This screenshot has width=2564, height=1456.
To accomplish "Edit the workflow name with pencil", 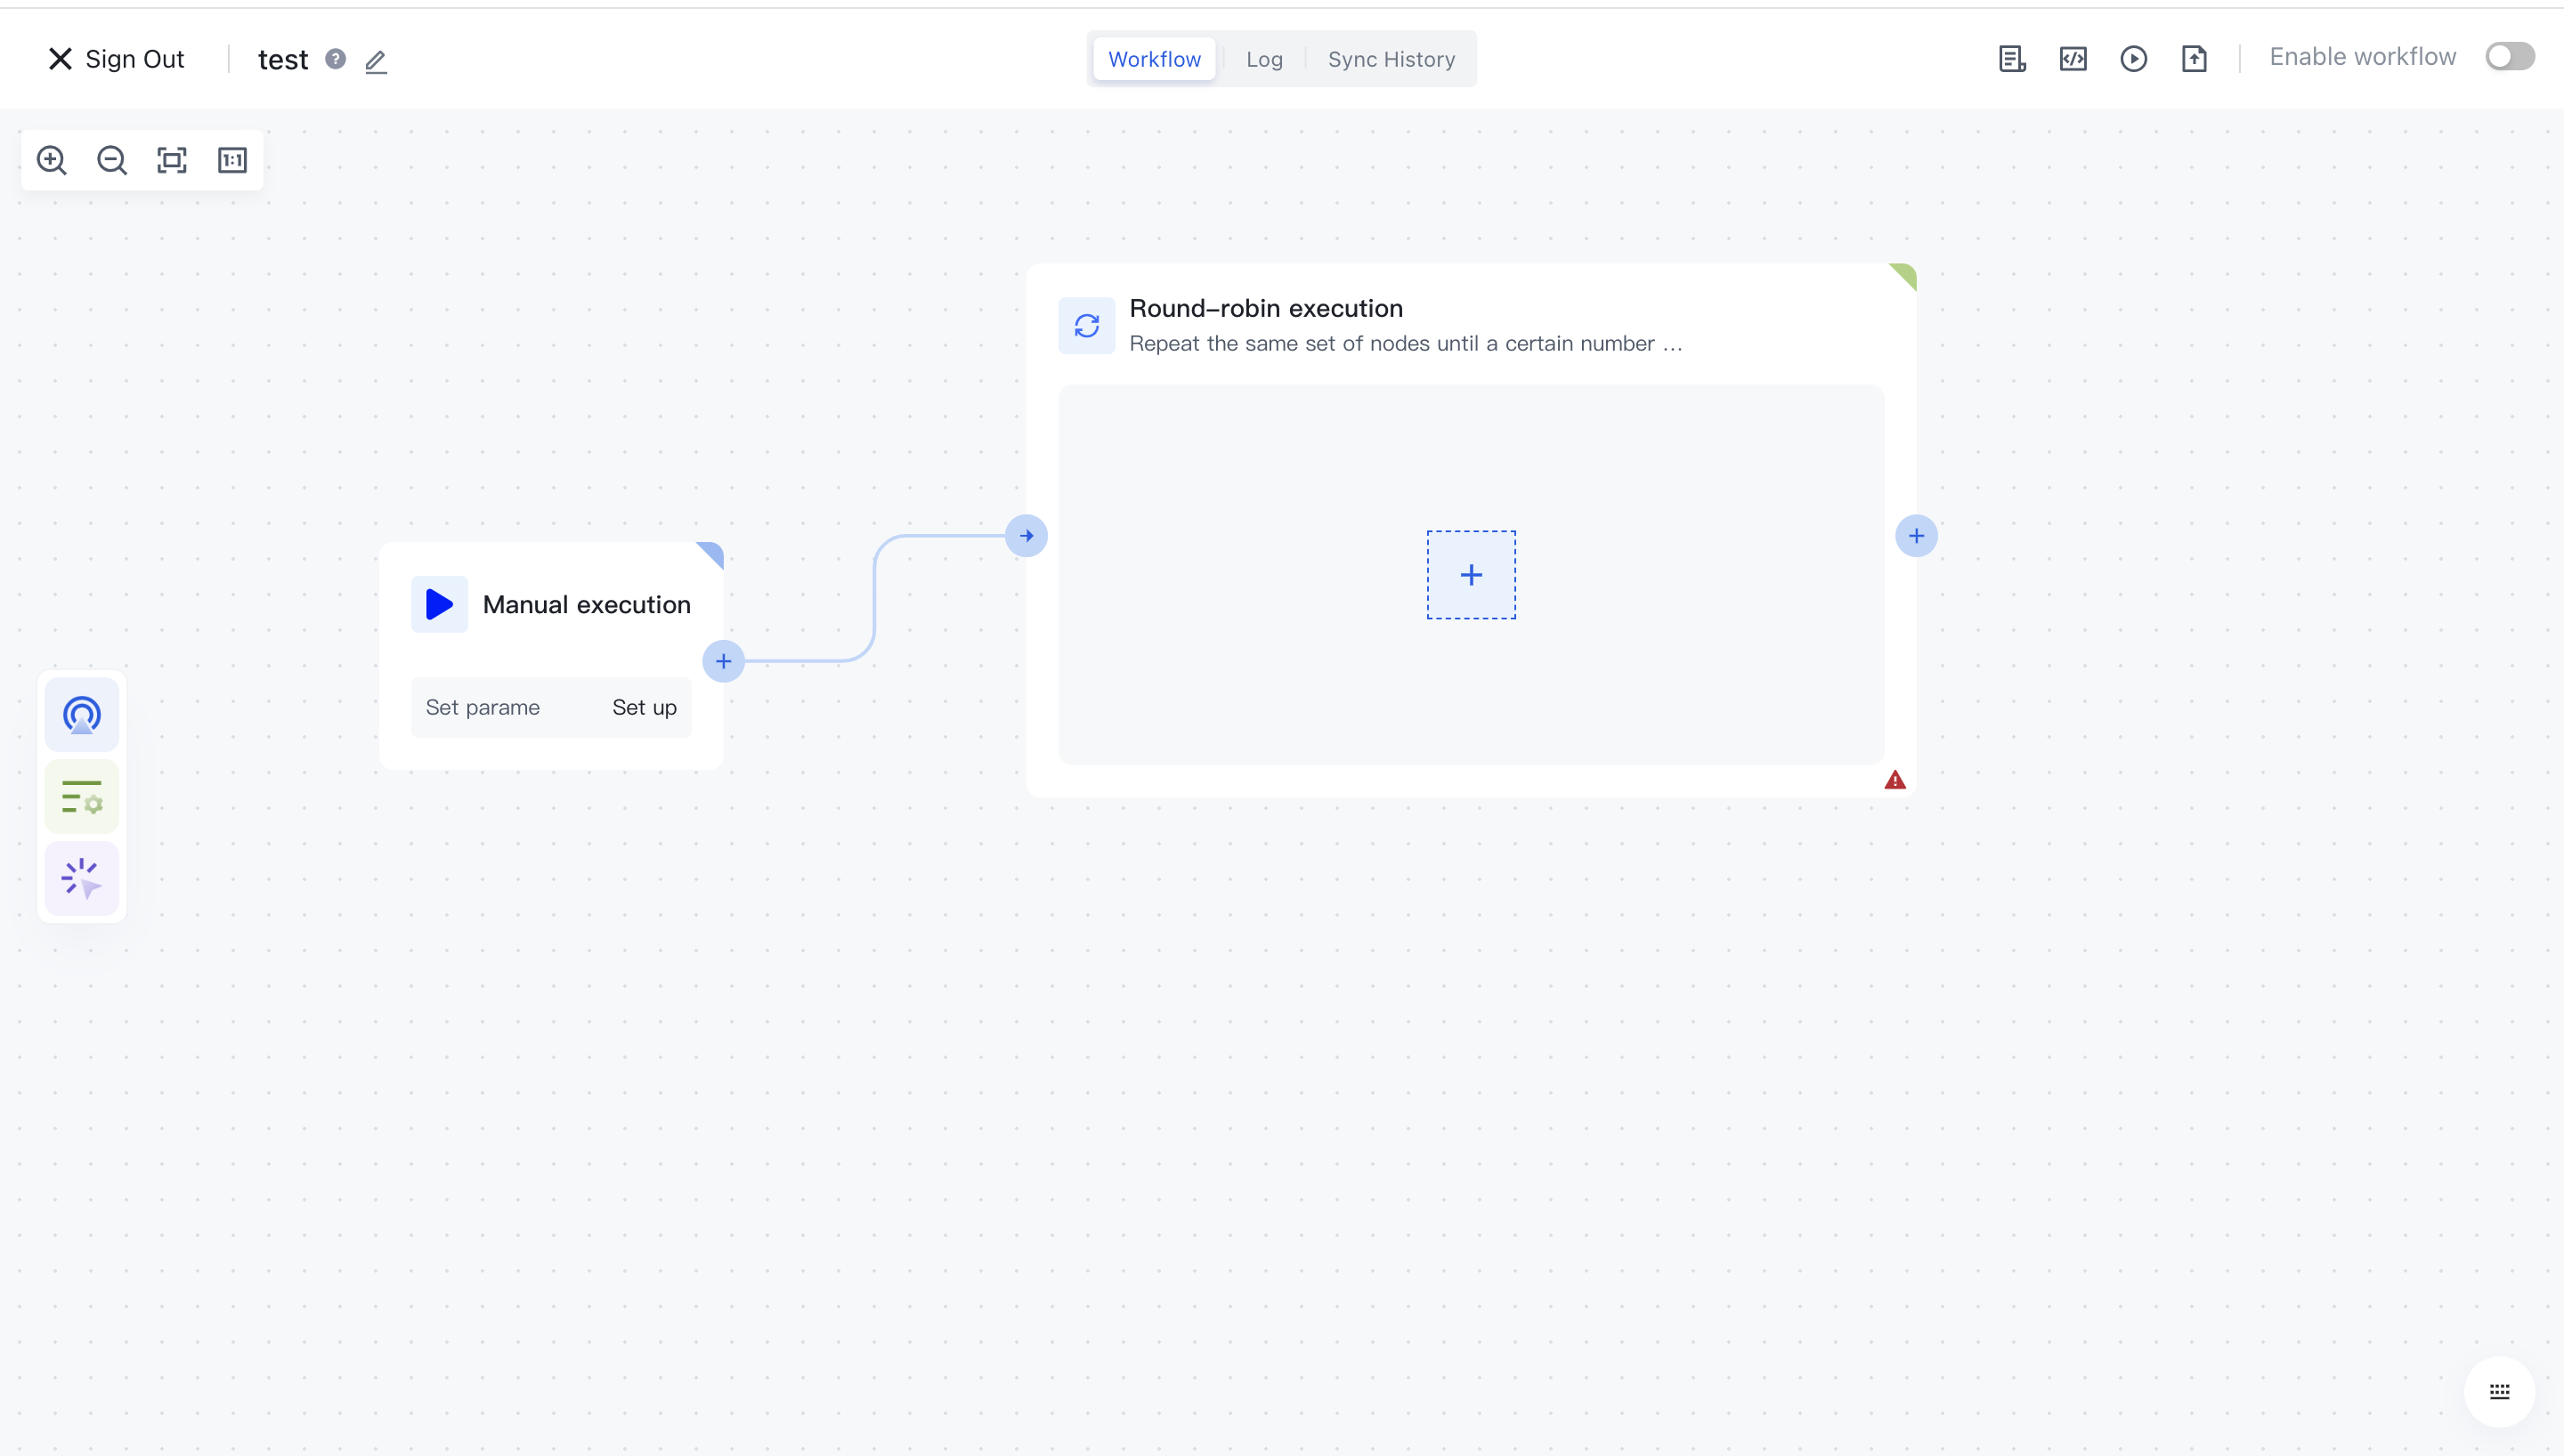I will point(376,61).
